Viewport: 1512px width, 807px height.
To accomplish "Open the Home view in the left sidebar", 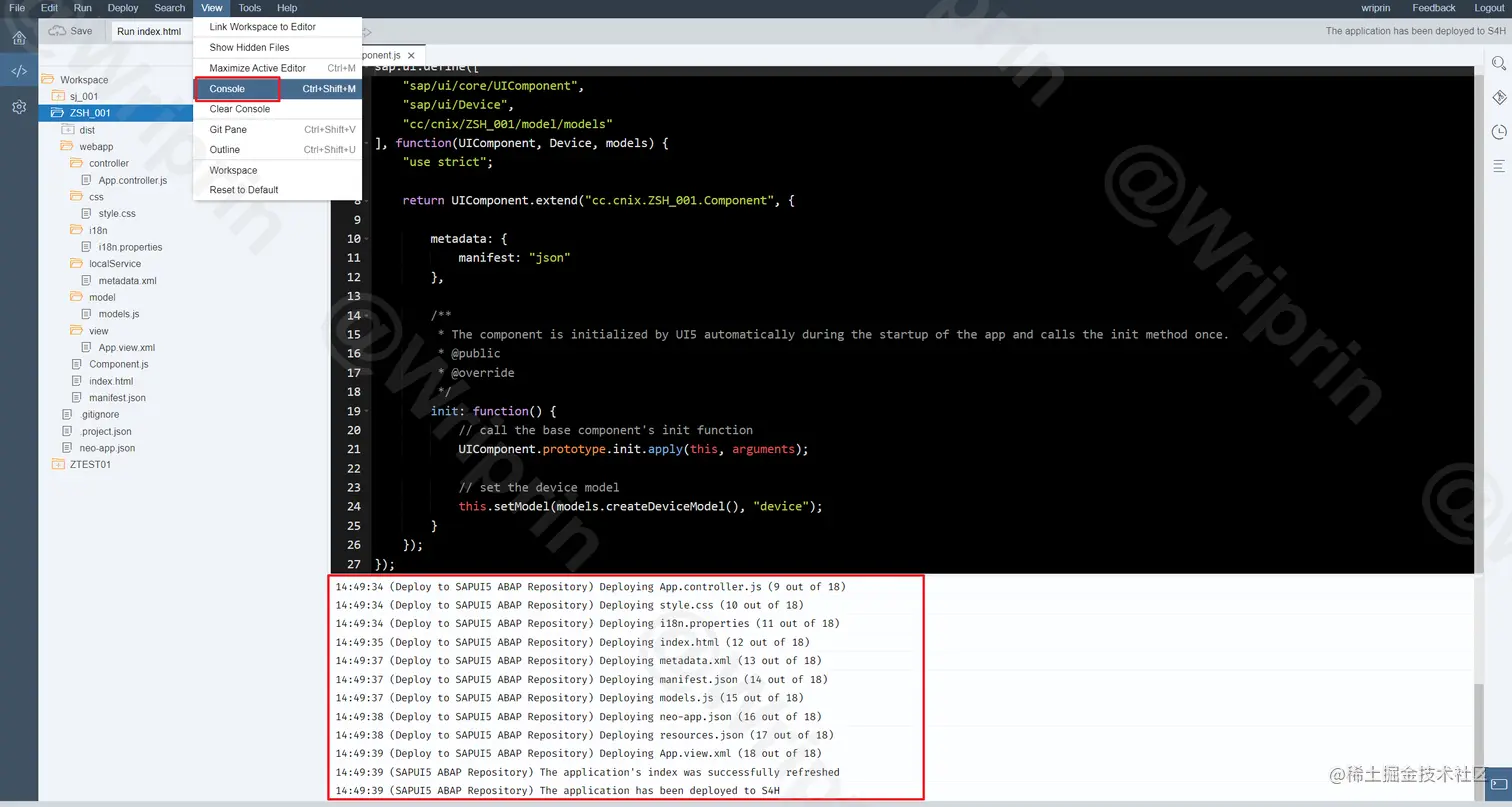I will 18,37.
